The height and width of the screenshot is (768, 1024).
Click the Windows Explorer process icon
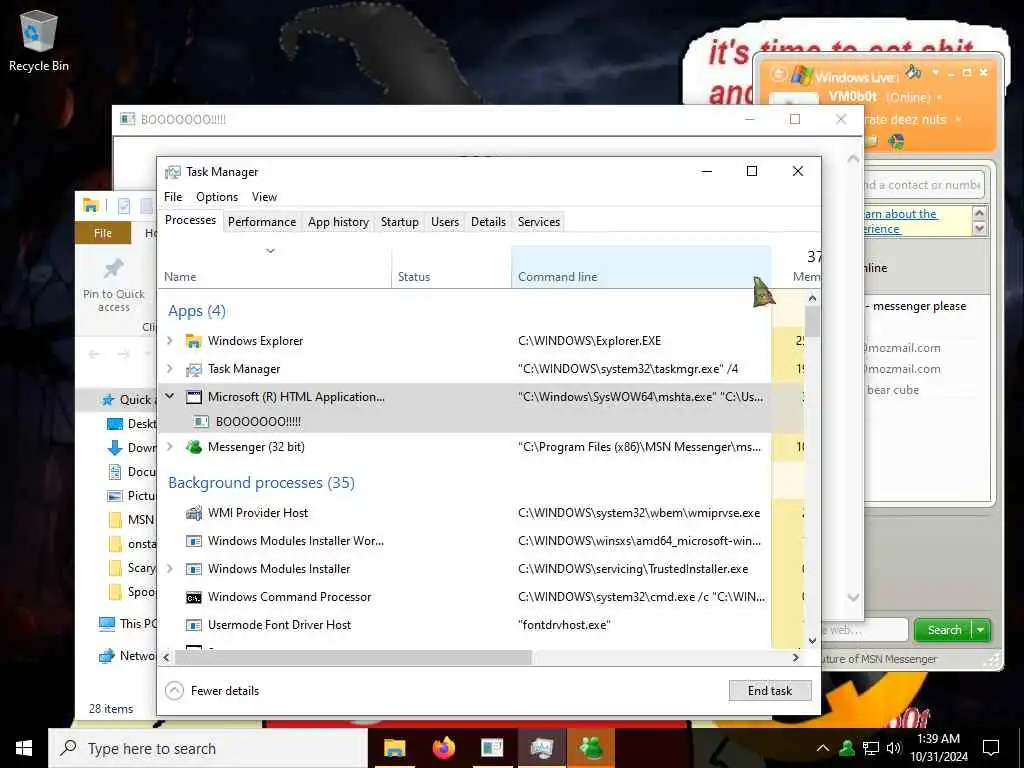point(193,341)
